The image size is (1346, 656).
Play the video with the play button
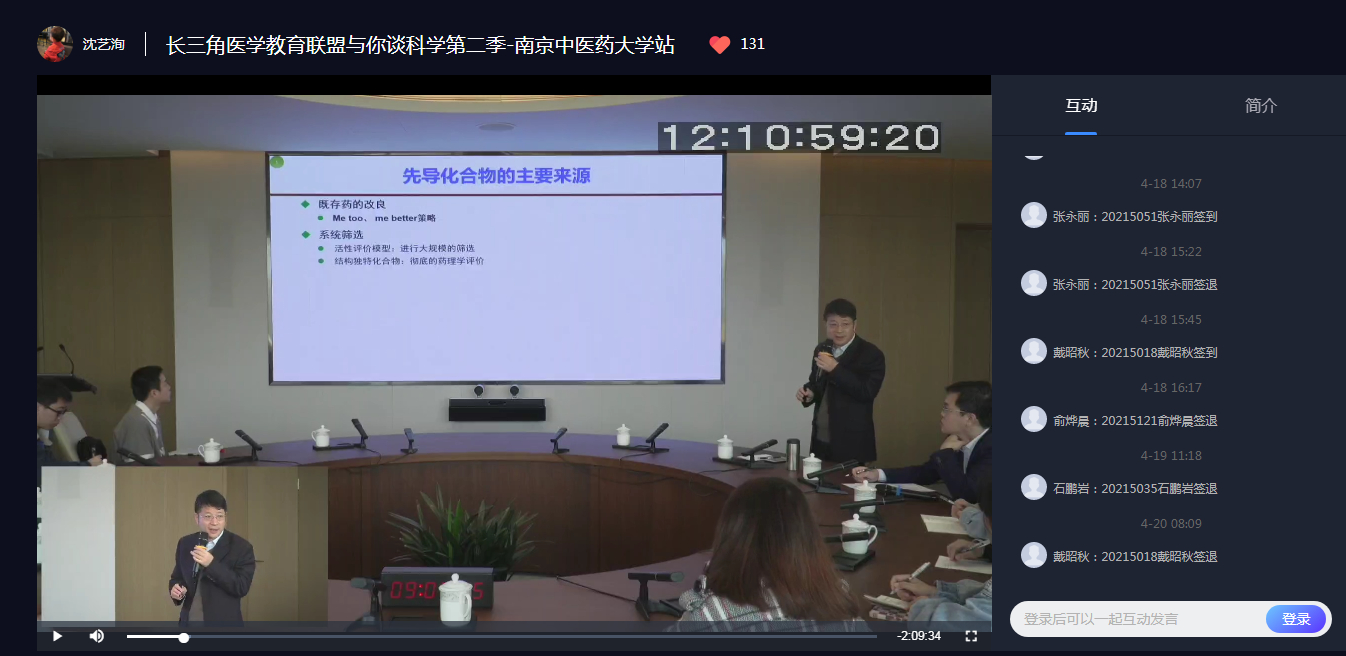pyautogui.click(x=57, y=636)
